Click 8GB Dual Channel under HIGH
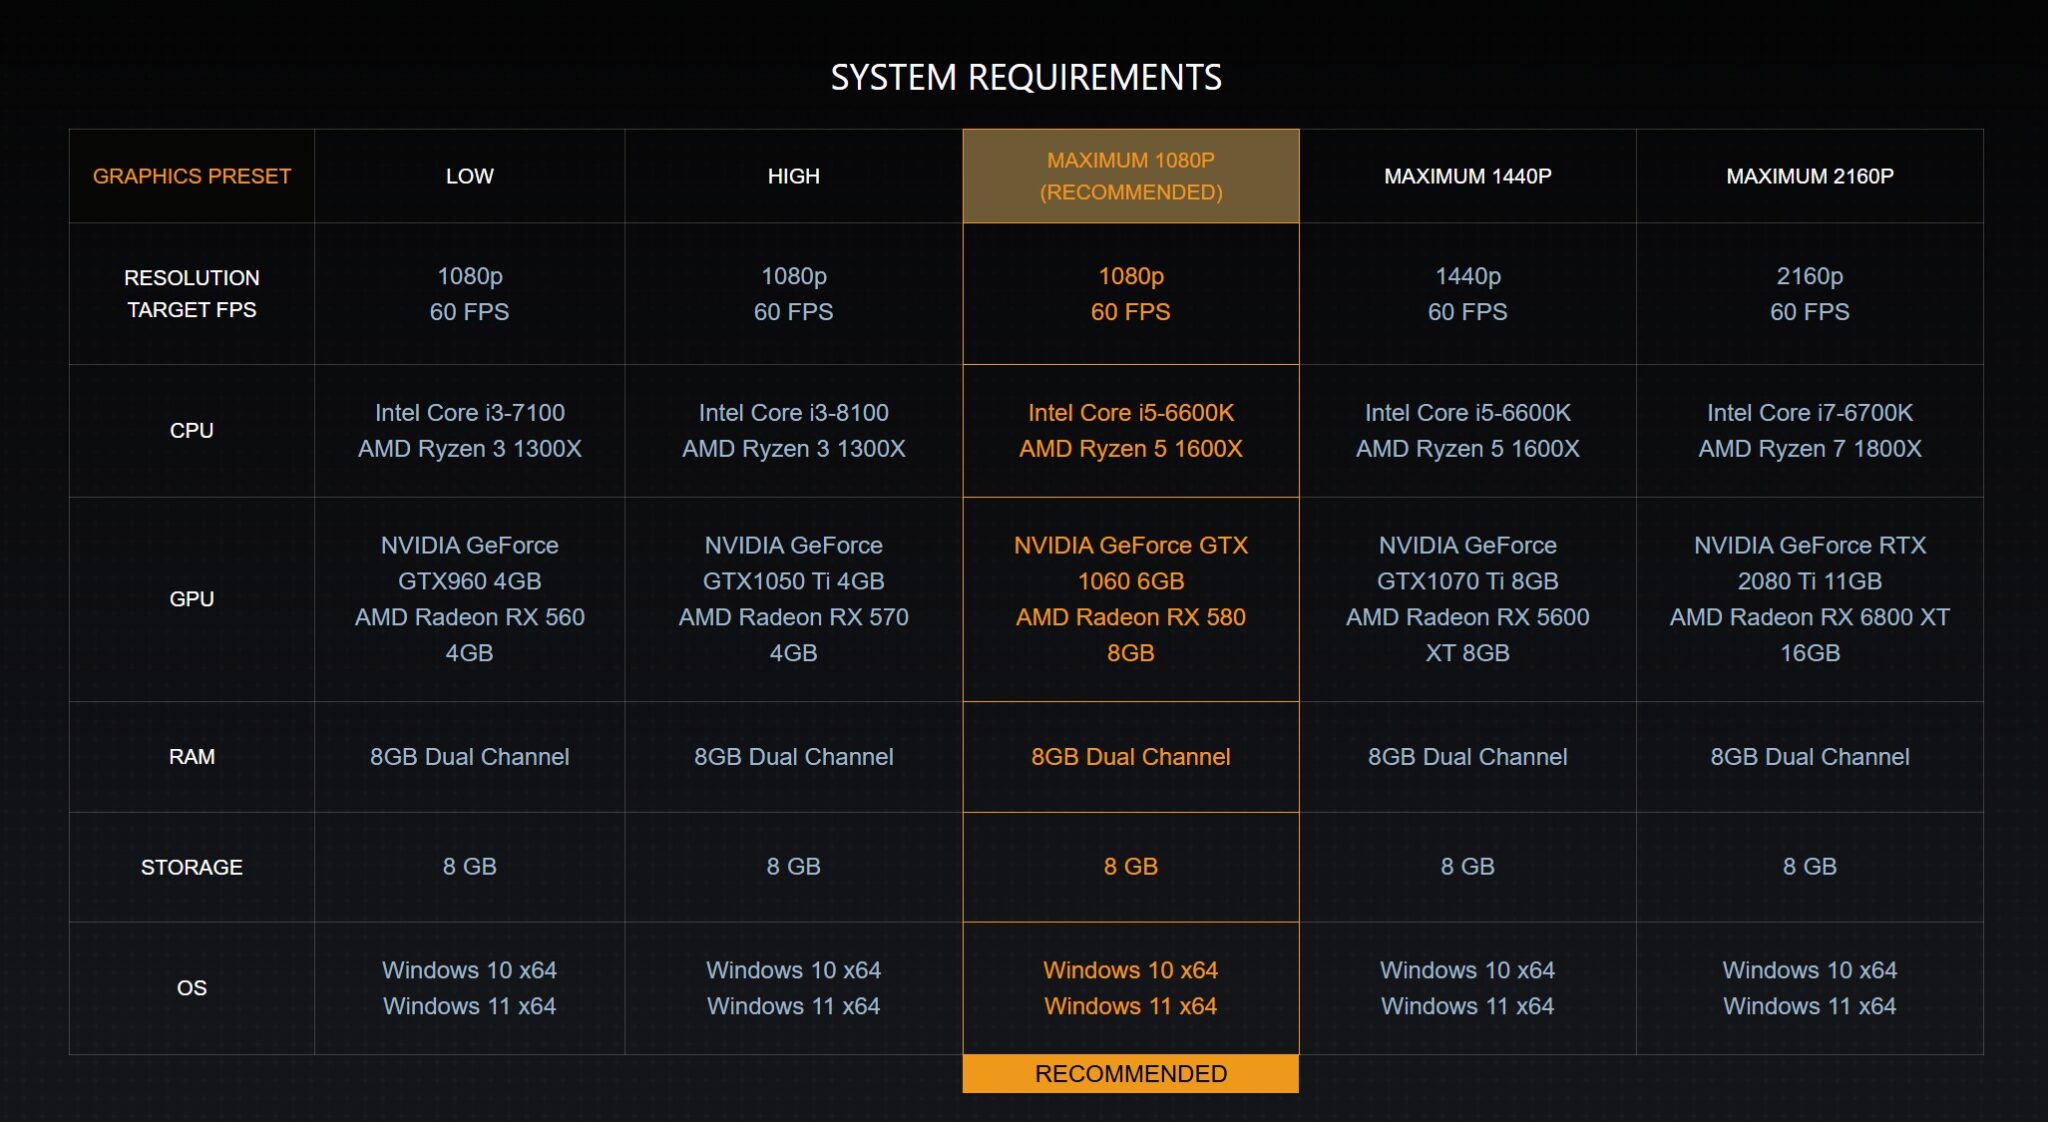 [794, 757]
